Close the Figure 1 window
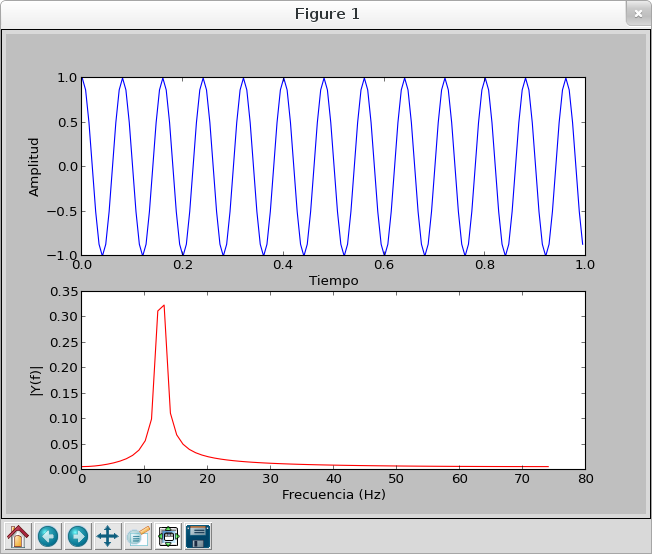652x554 pixels. (637, 14)
